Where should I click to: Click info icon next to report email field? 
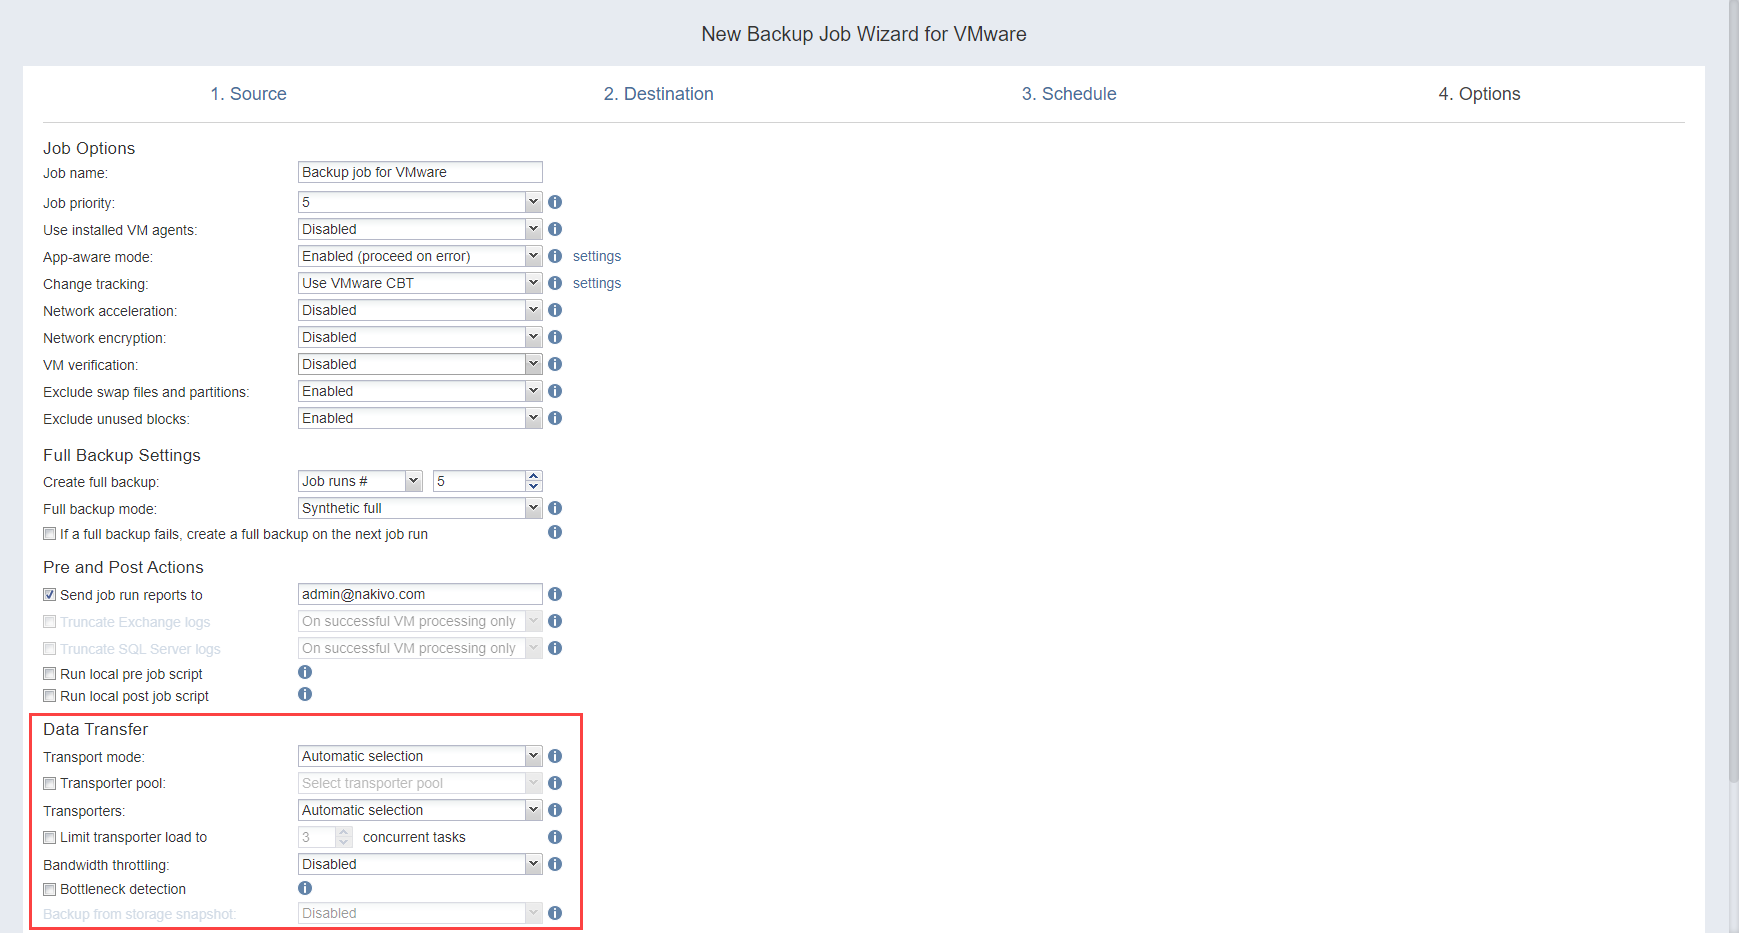pyautogui.click(x=555, y=594)
